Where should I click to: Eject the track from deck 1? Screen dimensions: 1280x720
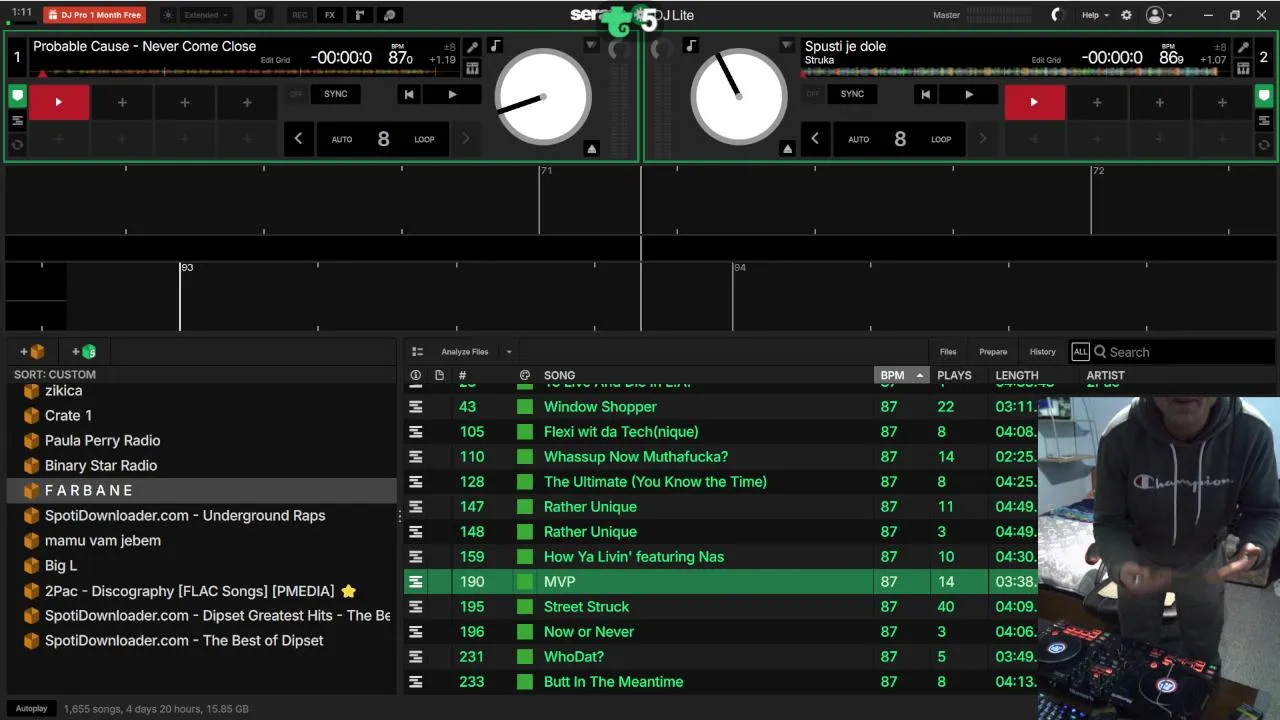click(x=591, y=148)
